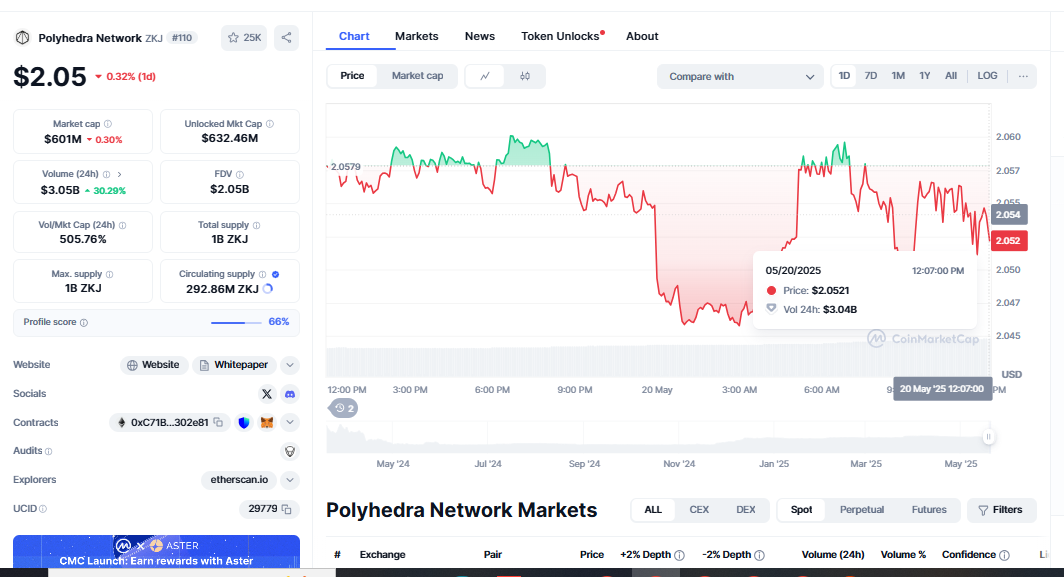Click verified badge beside Circulating supply
Viewport: 1064px width, 577px height.
(x=276, y=274)
